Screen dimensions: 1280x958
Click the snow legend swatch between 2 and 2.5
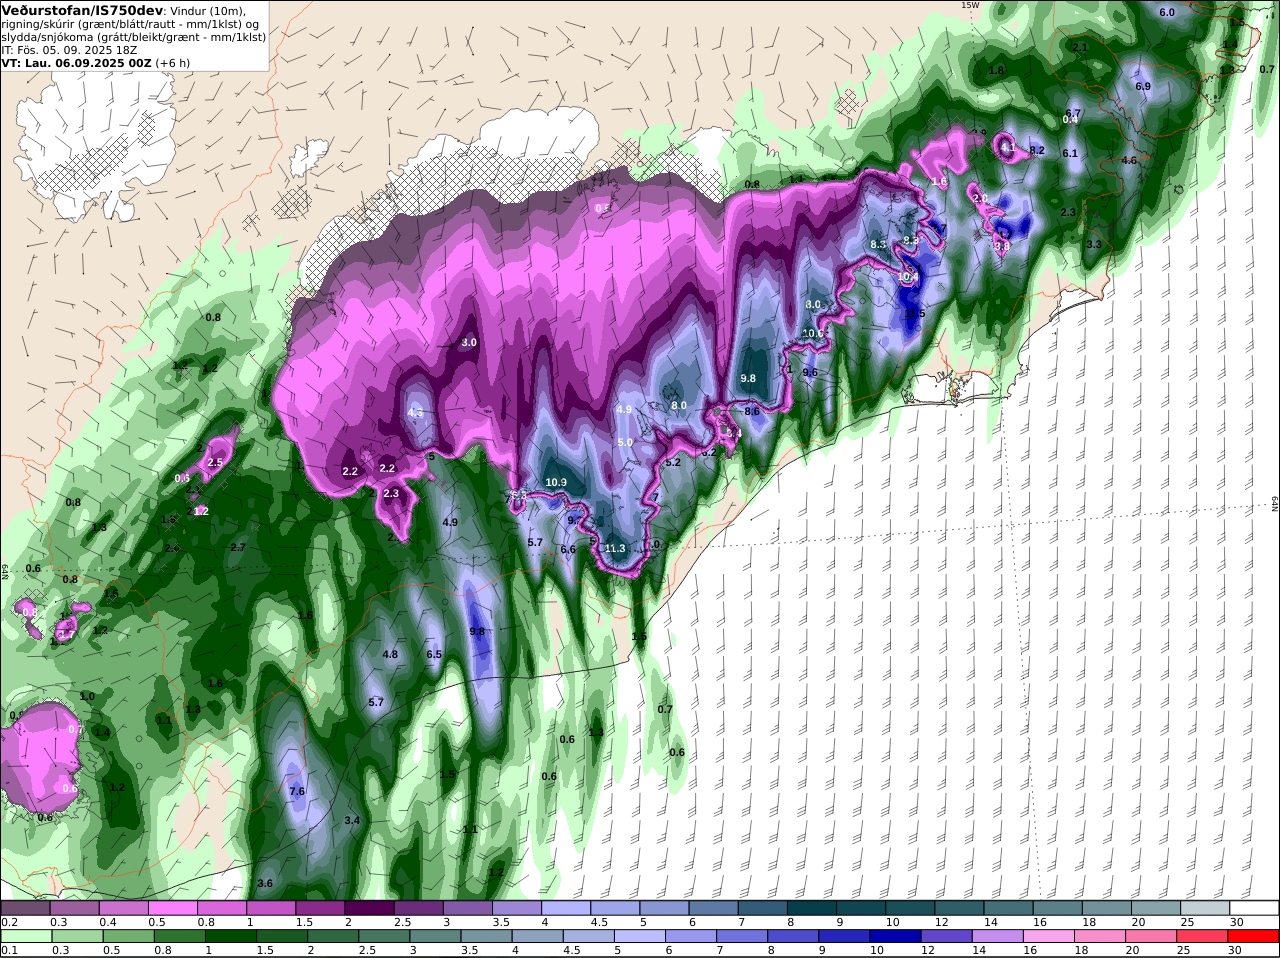tap(369, 907)
